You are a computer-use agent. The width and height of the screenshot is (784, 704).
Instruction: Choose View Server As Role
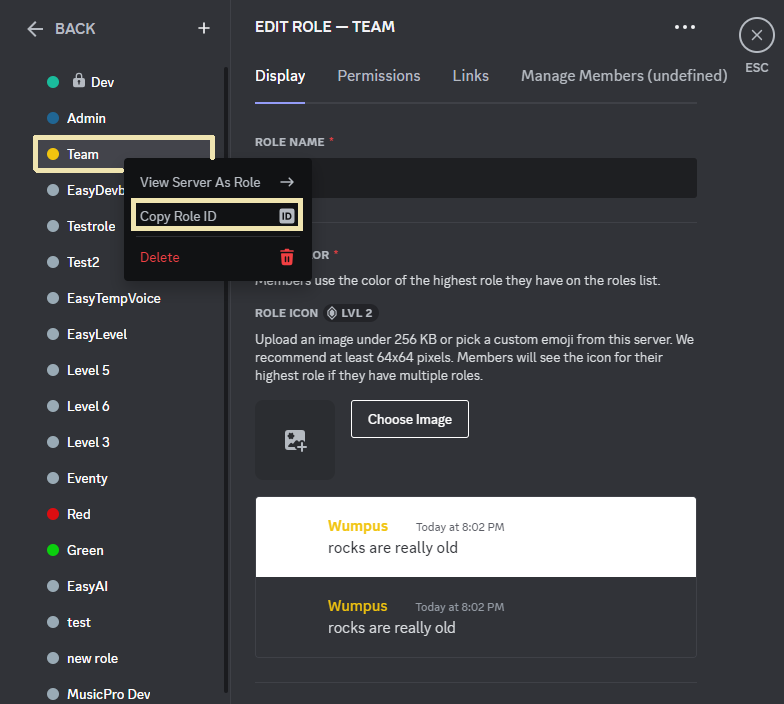(217, 182)
